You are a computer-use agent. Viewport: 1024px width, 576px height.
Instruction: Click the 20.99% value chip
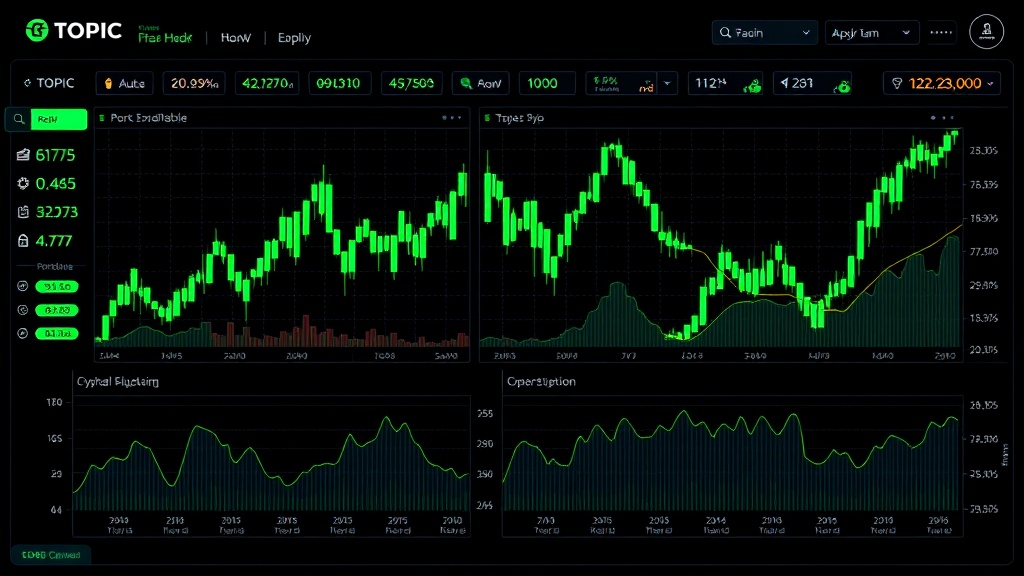click(x=194, y=84)
